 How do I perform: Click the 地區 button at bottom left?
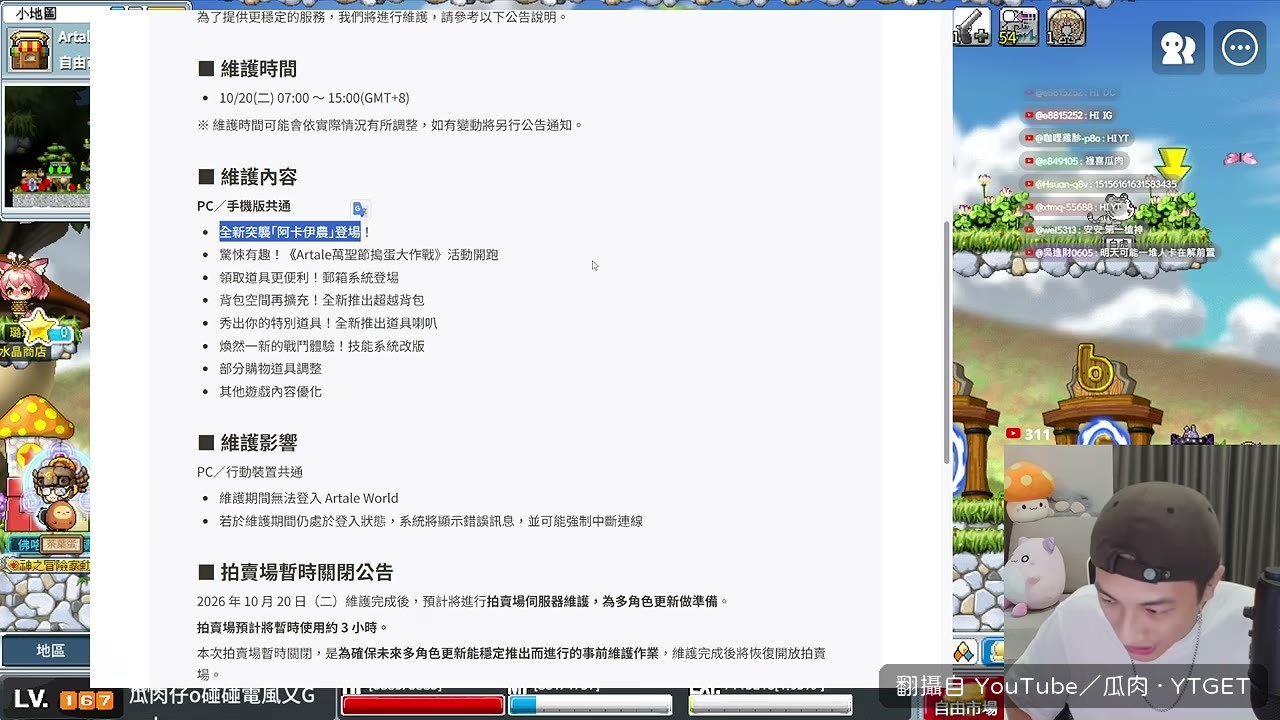tap(50, 650)
